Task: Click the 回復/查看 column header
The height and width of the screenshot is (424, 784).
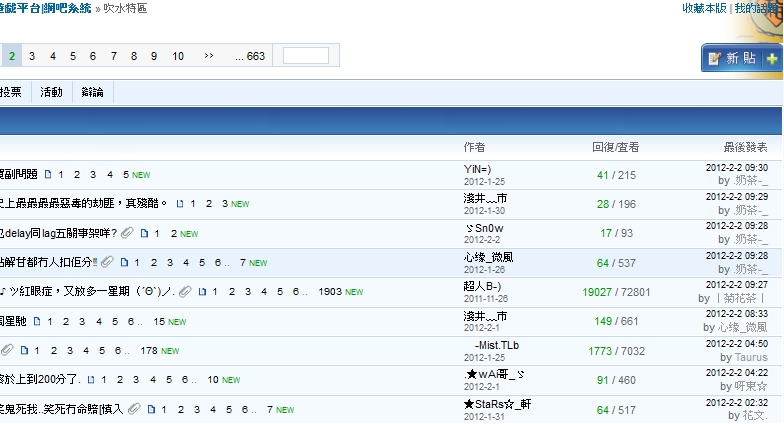Action: coord(616,147)
